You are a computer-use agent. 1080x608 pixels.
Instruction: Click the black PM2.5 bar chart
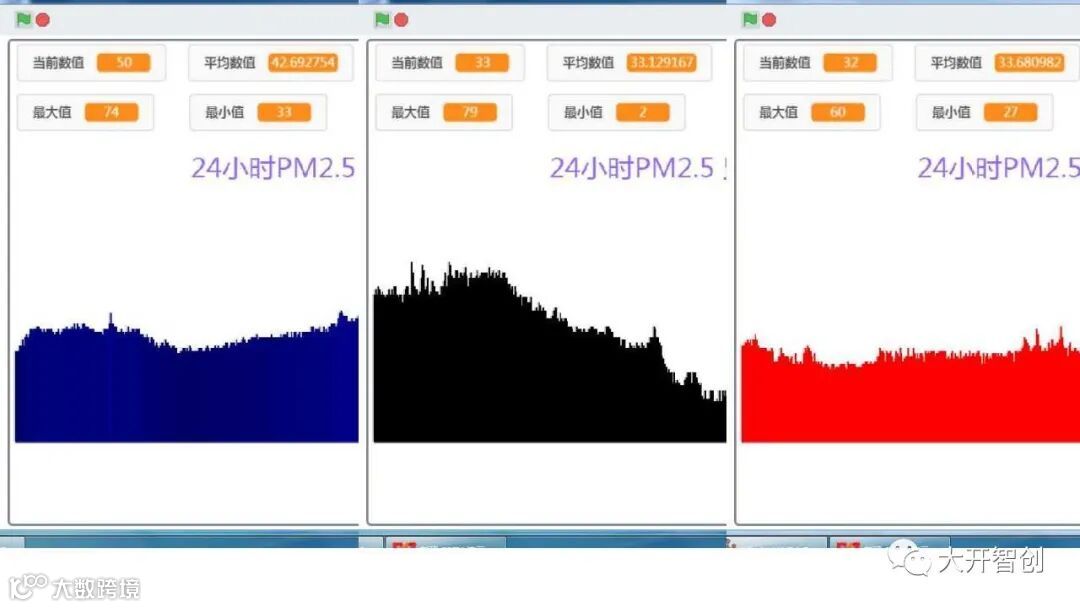550,353
